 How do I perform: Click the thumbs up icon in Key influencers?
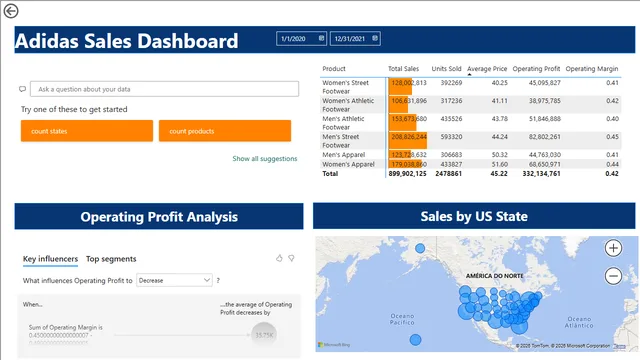pos(279,258)
